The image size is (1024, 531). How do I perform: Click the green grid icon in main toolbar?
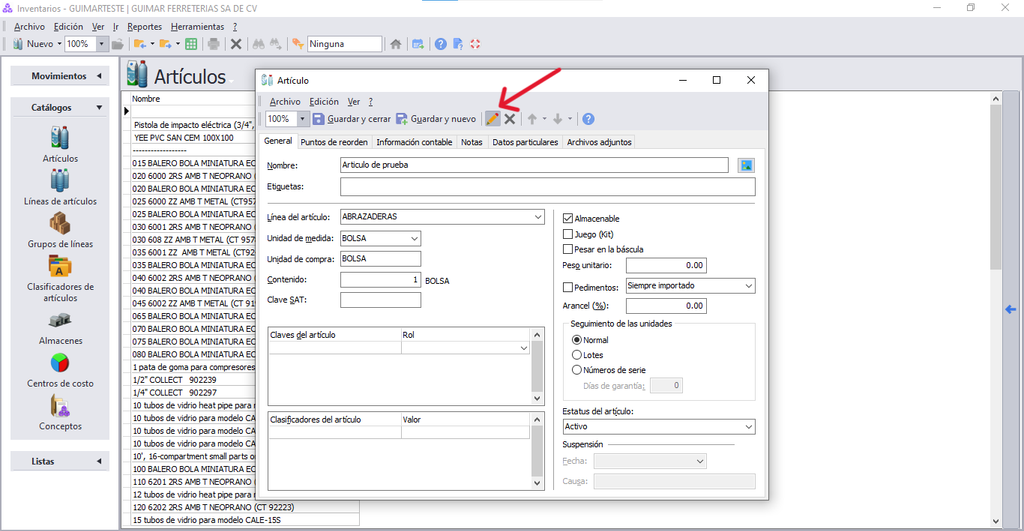191,44
